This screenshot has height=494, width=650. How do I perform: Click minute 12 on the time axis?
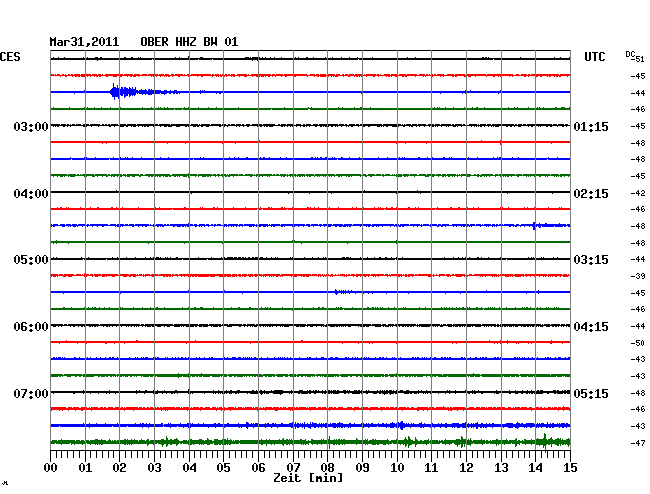click(x=466, y=467)
